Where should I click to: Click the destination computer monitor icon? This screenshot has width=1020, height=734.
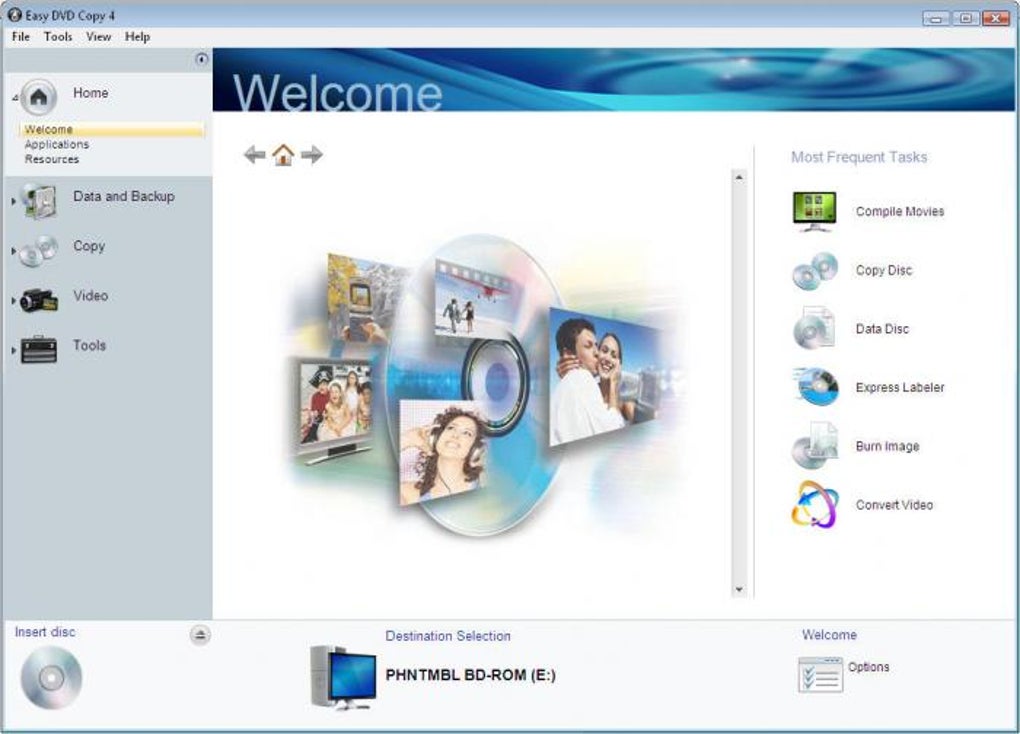(x=343, y=678)
